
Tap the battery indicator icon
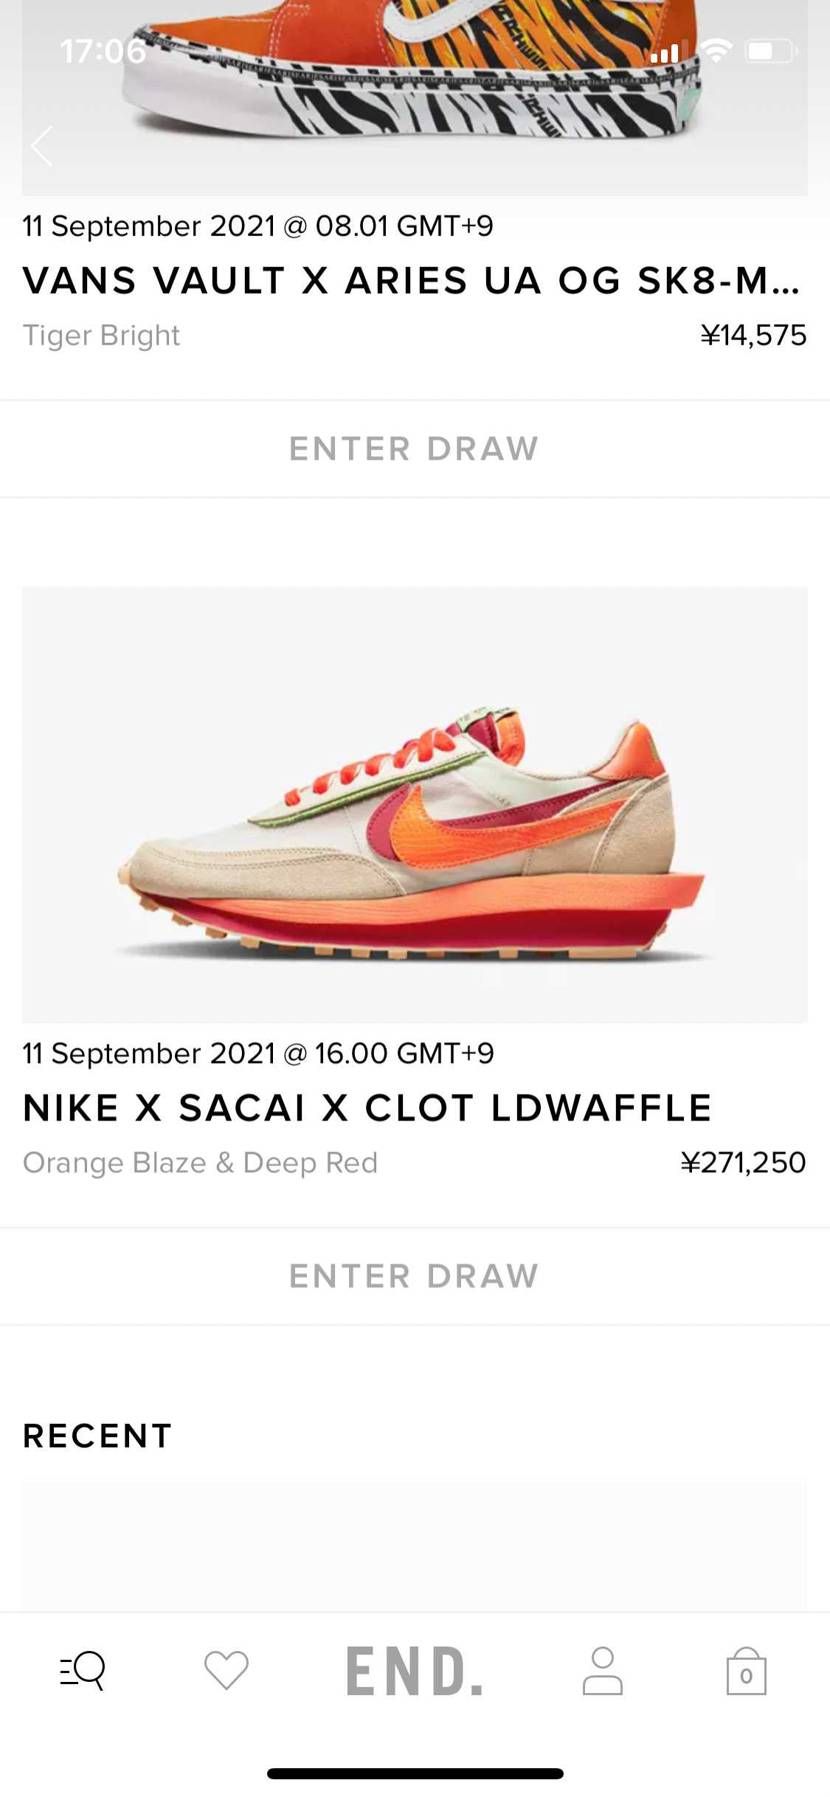point(770,50)
